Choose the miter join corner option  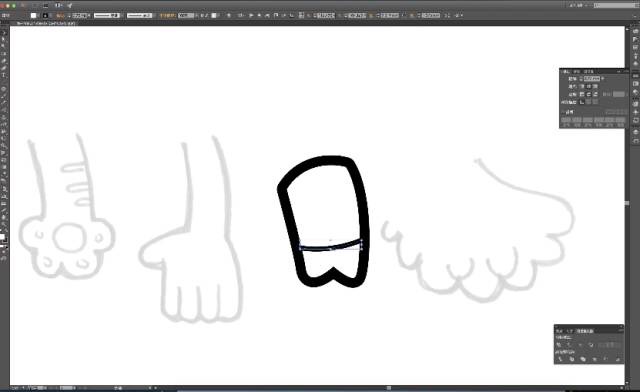(x=582, y=94)
